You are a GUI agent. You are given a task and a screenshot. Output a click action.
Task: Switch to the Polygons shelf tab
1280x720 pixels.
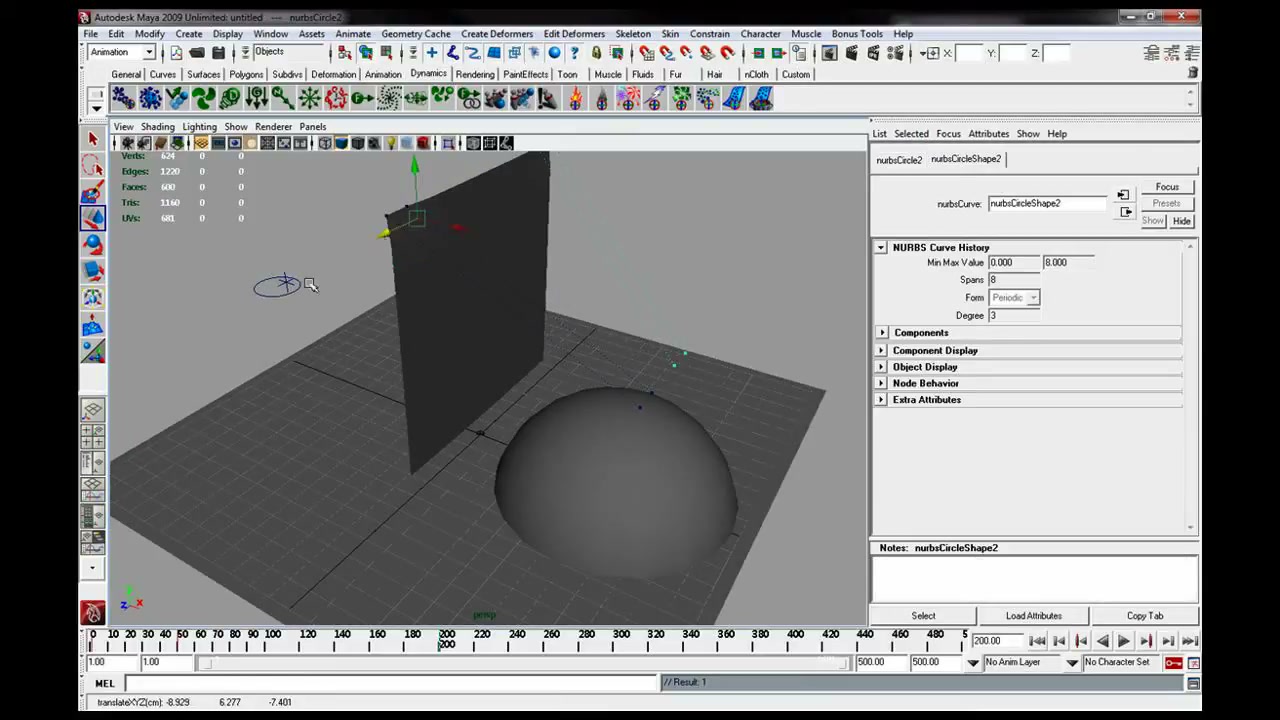click(246, 74)
